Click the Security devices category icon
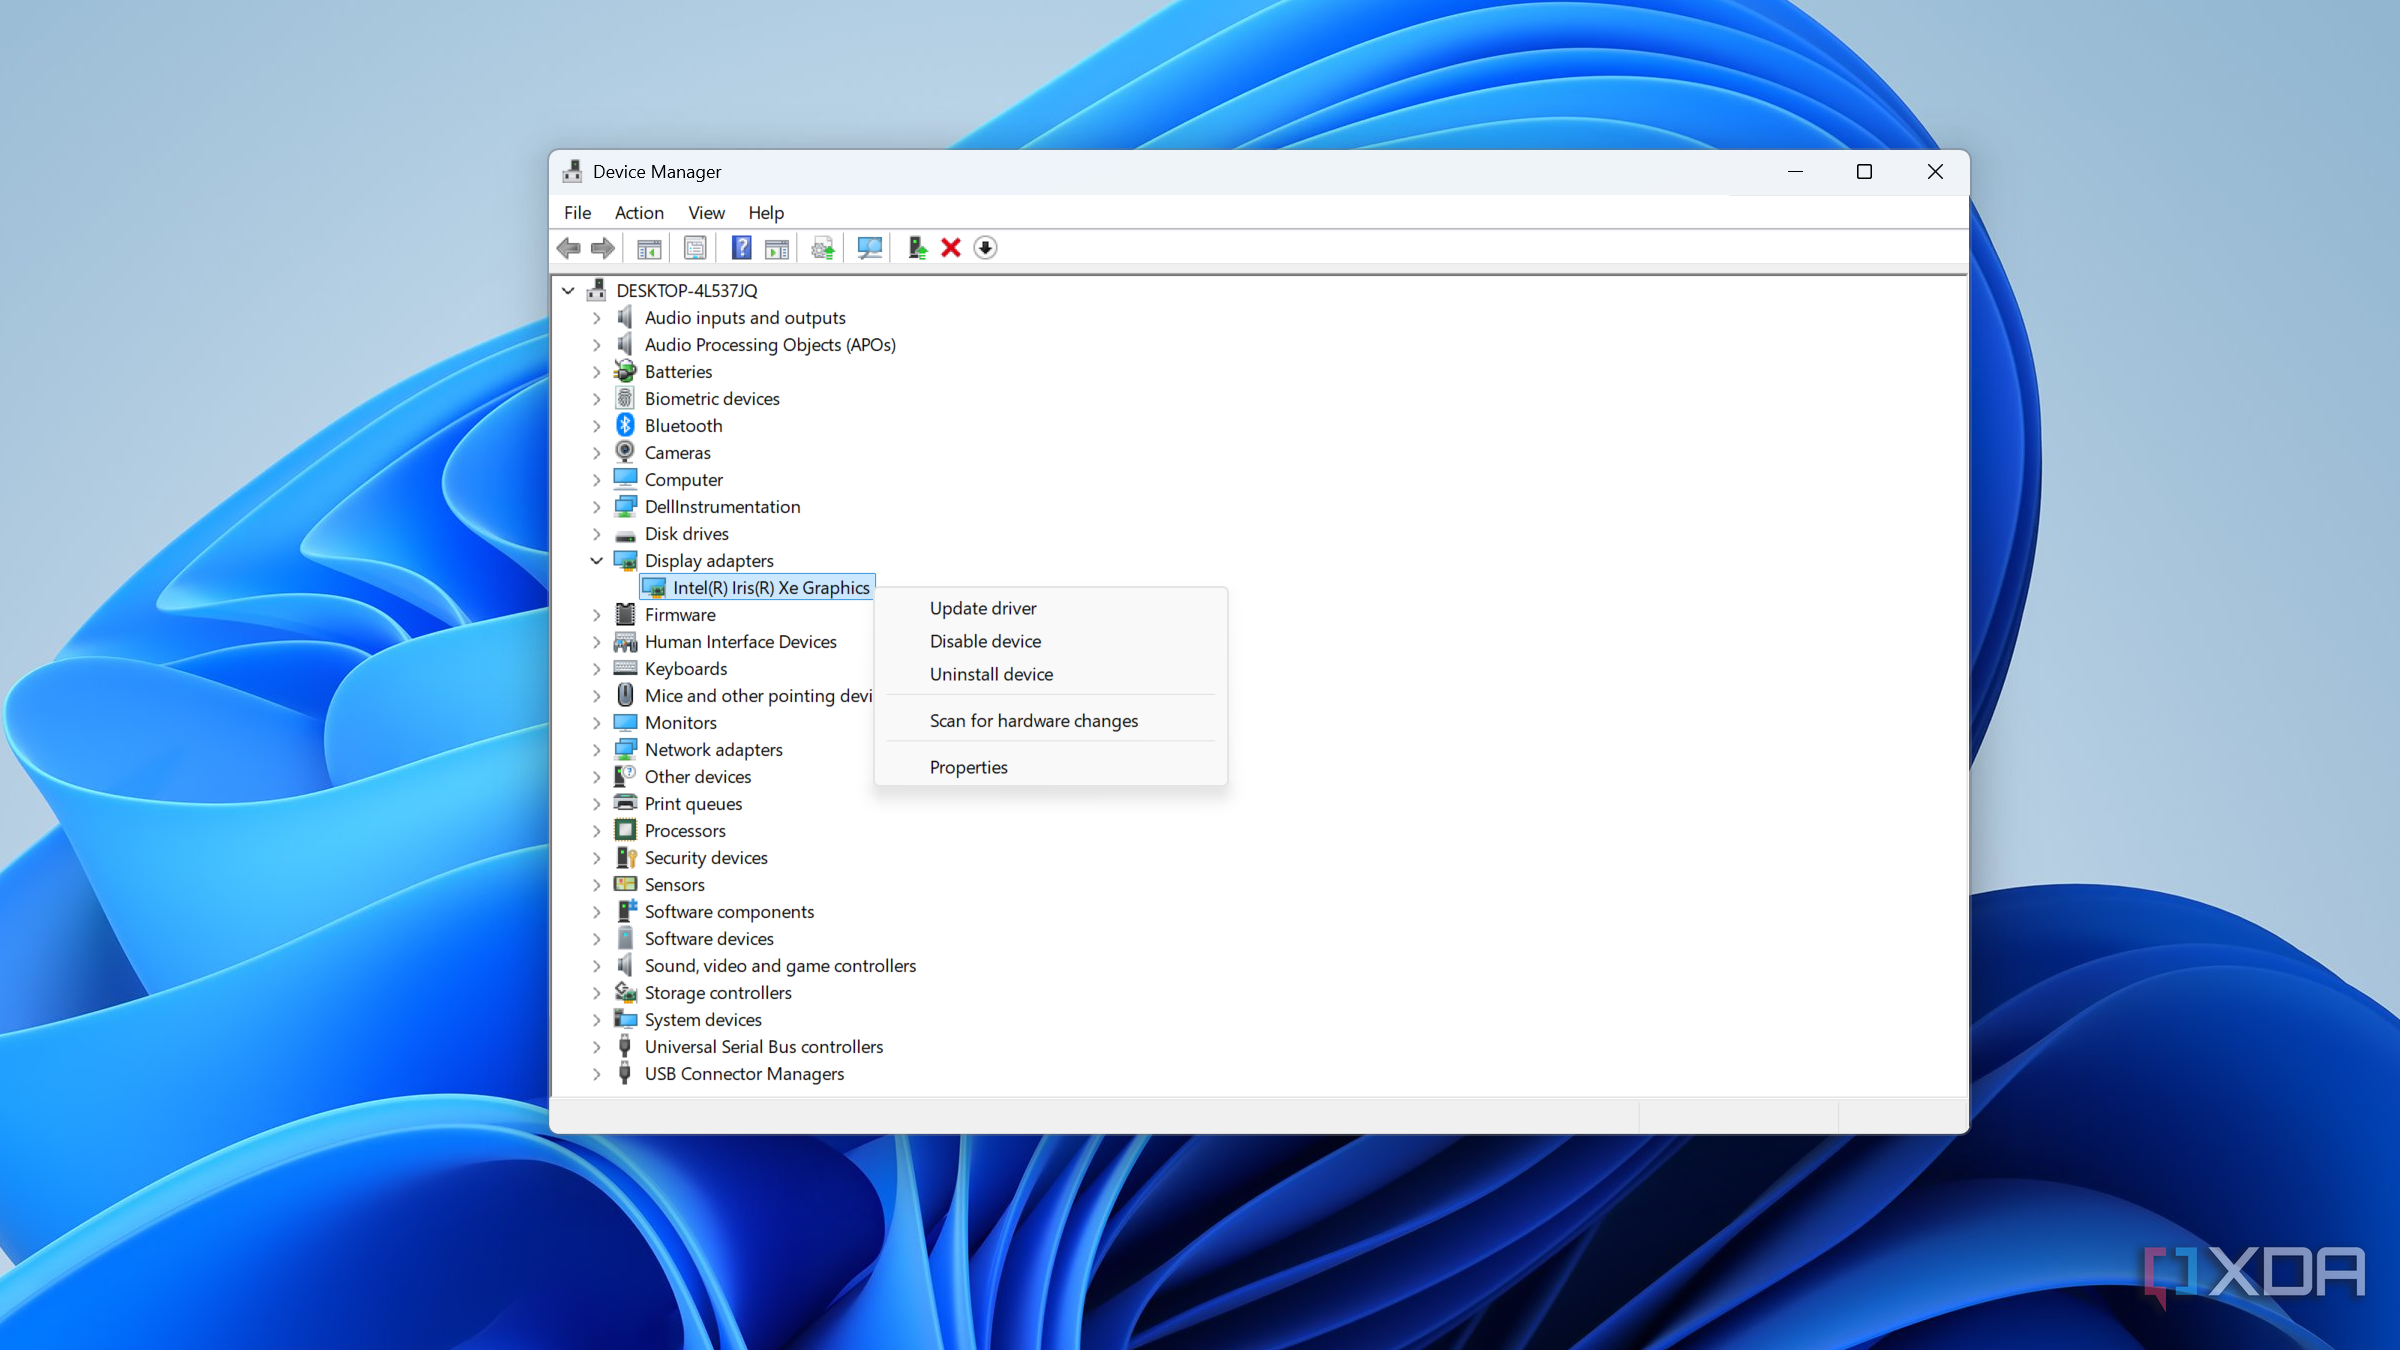This screenshot has width=2400, height=1350. click(x=625, y=857)
